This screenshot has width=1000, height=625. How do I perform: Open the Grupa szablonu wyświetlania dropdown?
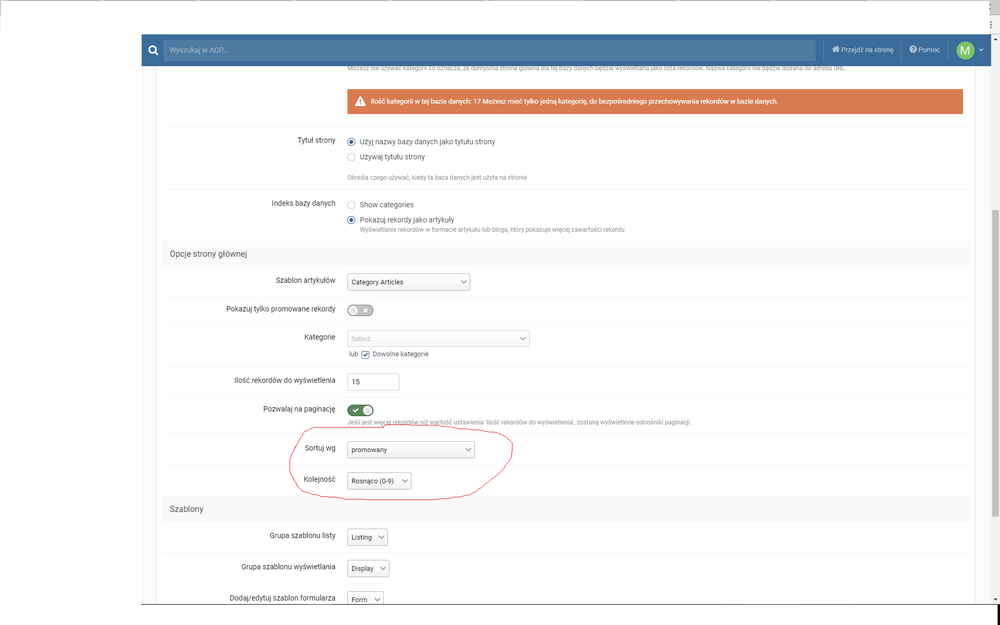(x=368, y=568)
